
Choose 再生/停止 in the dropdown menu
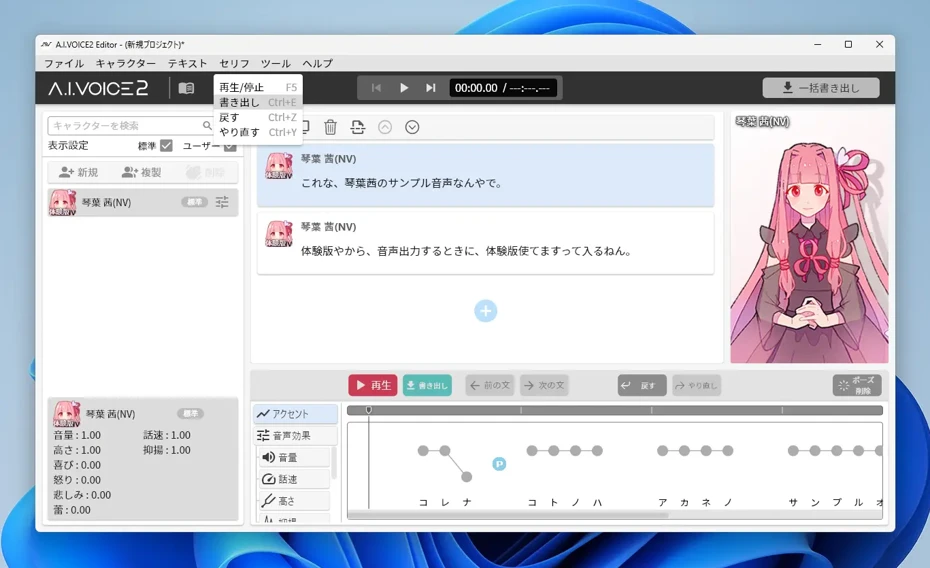258,87
